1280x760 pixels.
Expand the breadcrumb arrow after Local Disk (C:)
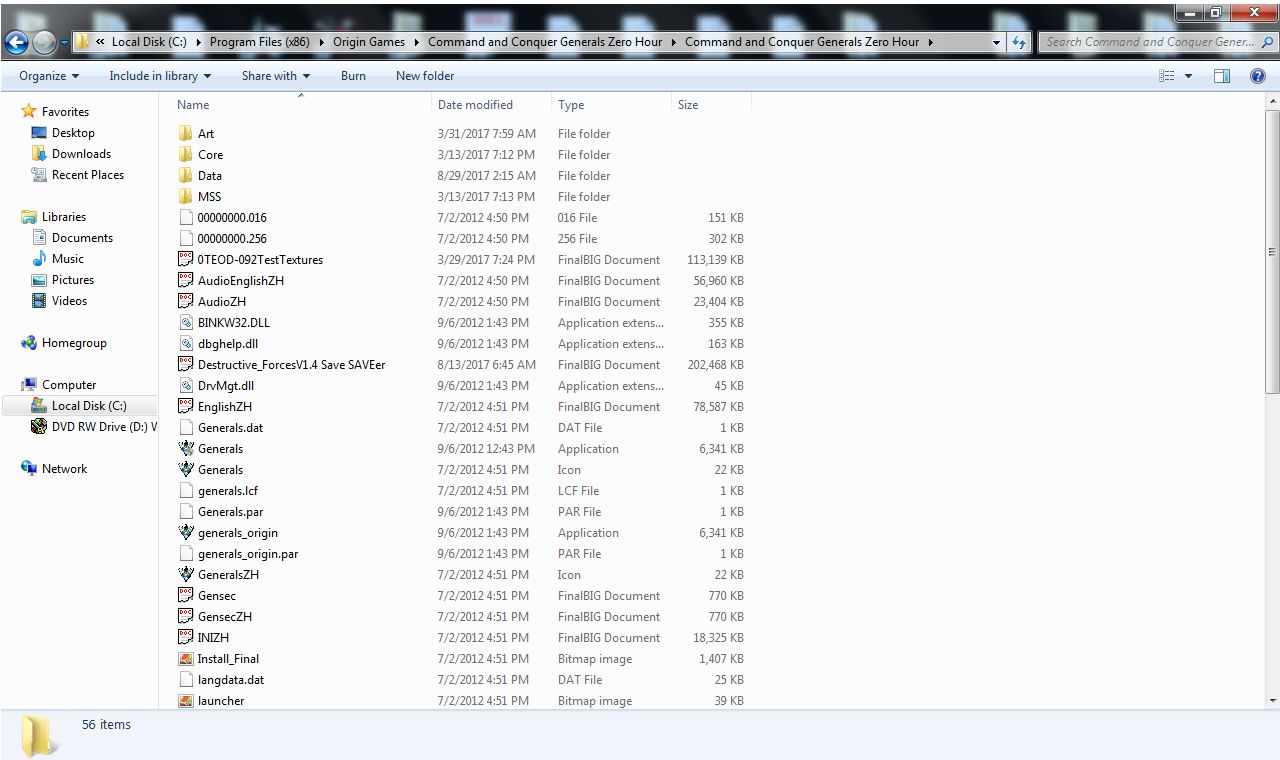pos(199,42)
